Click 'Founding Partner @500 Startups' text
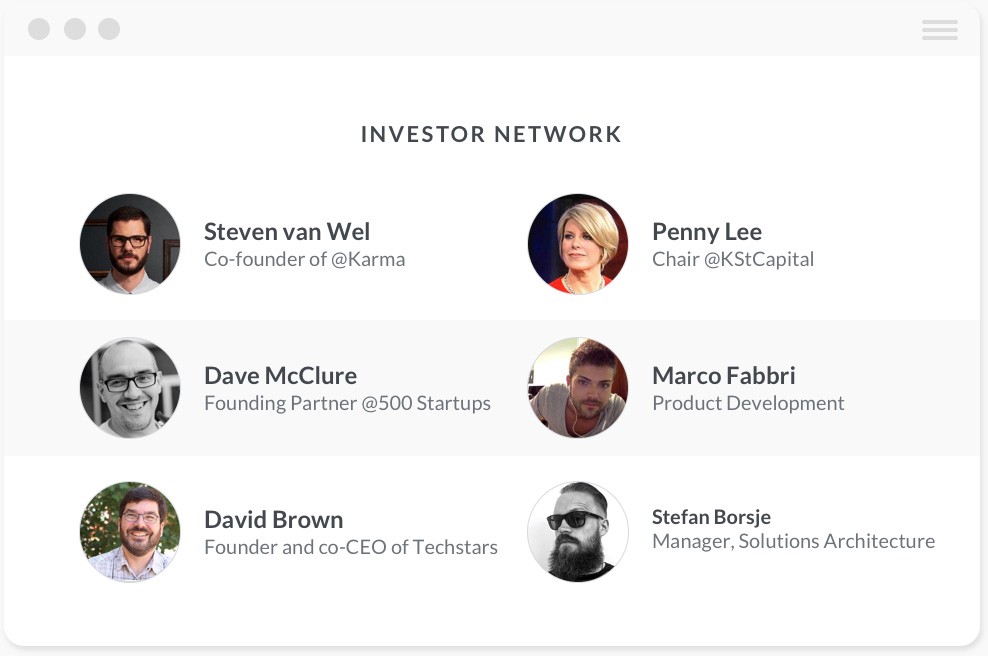988x656 pixels. point(347,403)
